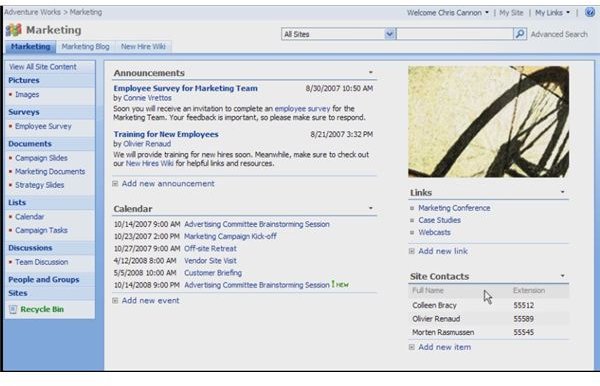Click Add new event
600x386 pixels.
(x=150, y=301)
